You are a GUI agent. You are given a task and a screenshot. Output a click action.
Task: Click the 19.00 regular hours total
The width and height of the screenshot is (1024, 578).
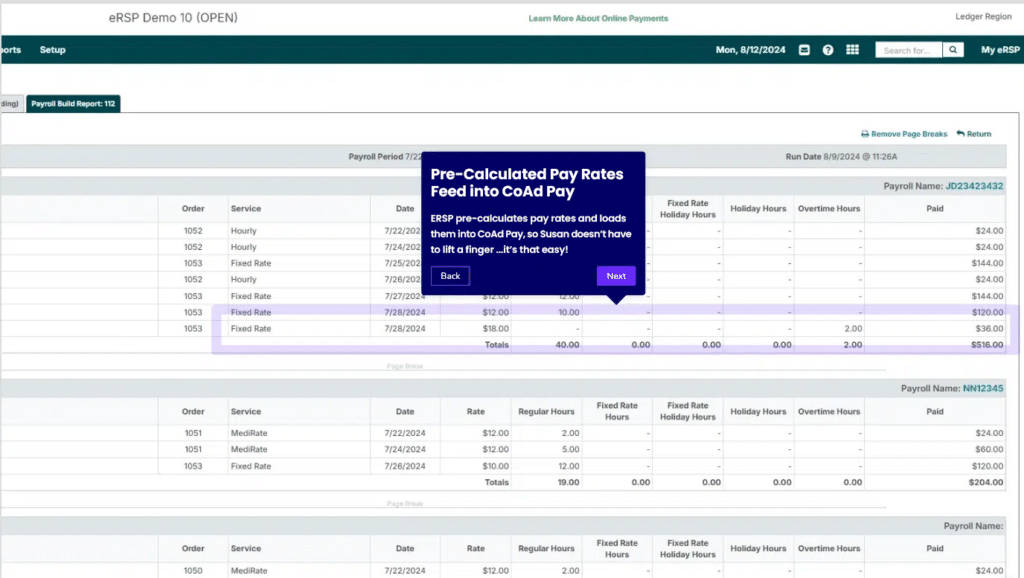[x=568, y=482]
